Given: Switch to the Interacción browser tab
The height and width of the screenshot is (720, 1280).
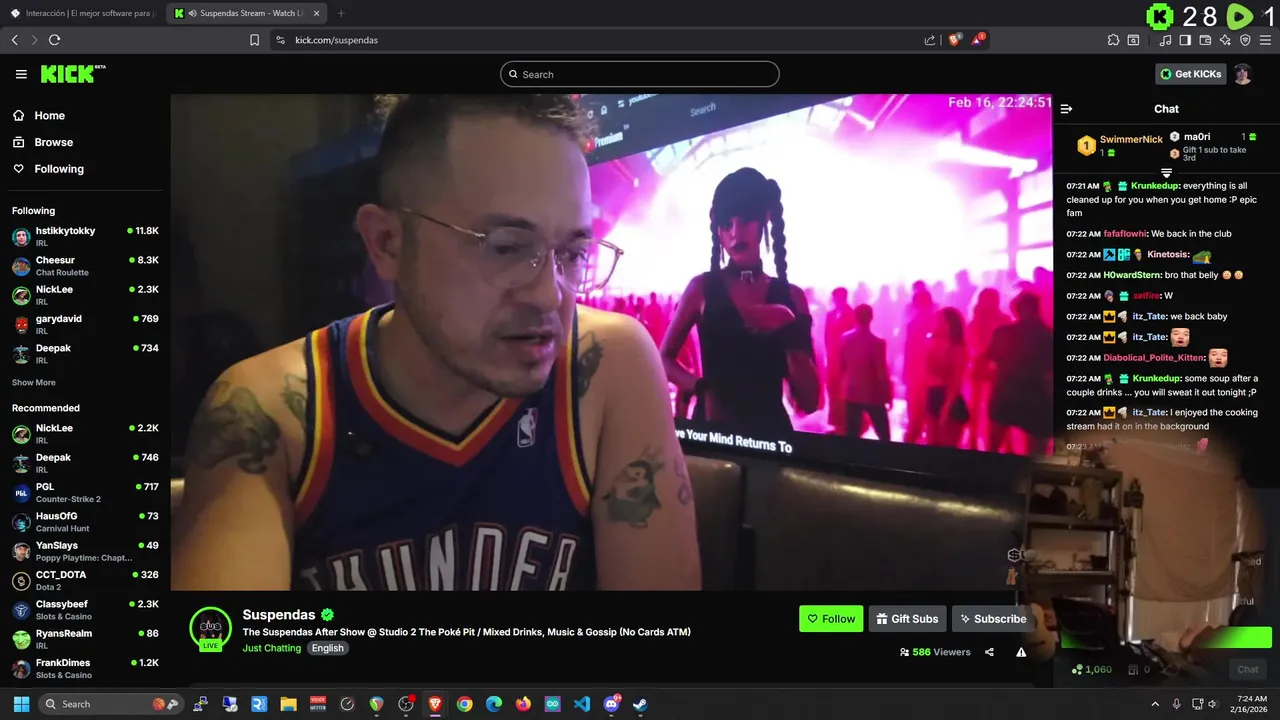Looking at the screenshot, I should [85, 13].
